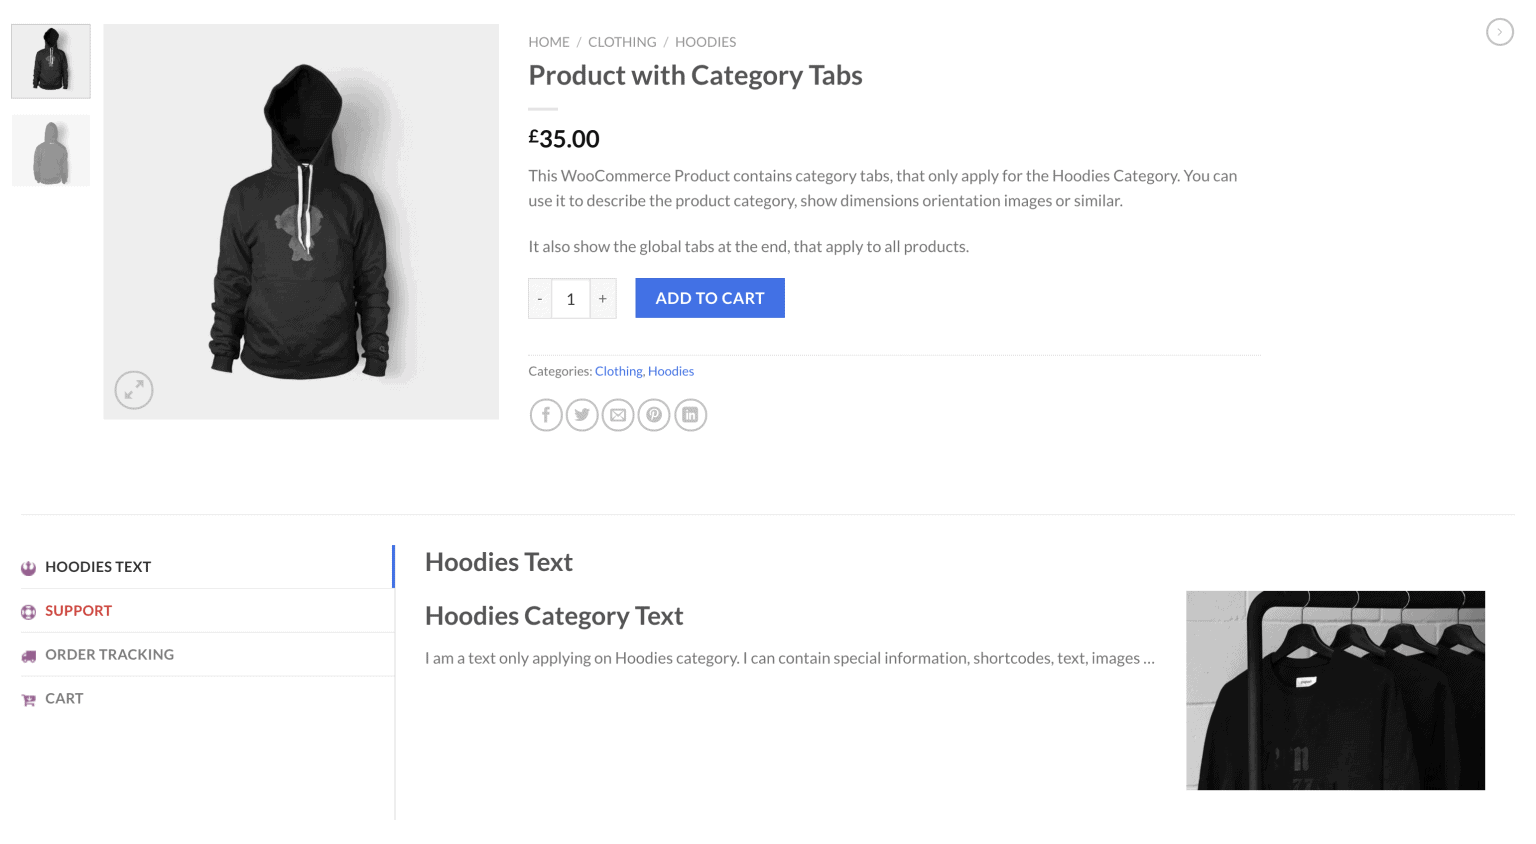Screen dimensions: 1536x844
Task: Select the CART tab
Action: pyautogui.click(x=63, y=698)
